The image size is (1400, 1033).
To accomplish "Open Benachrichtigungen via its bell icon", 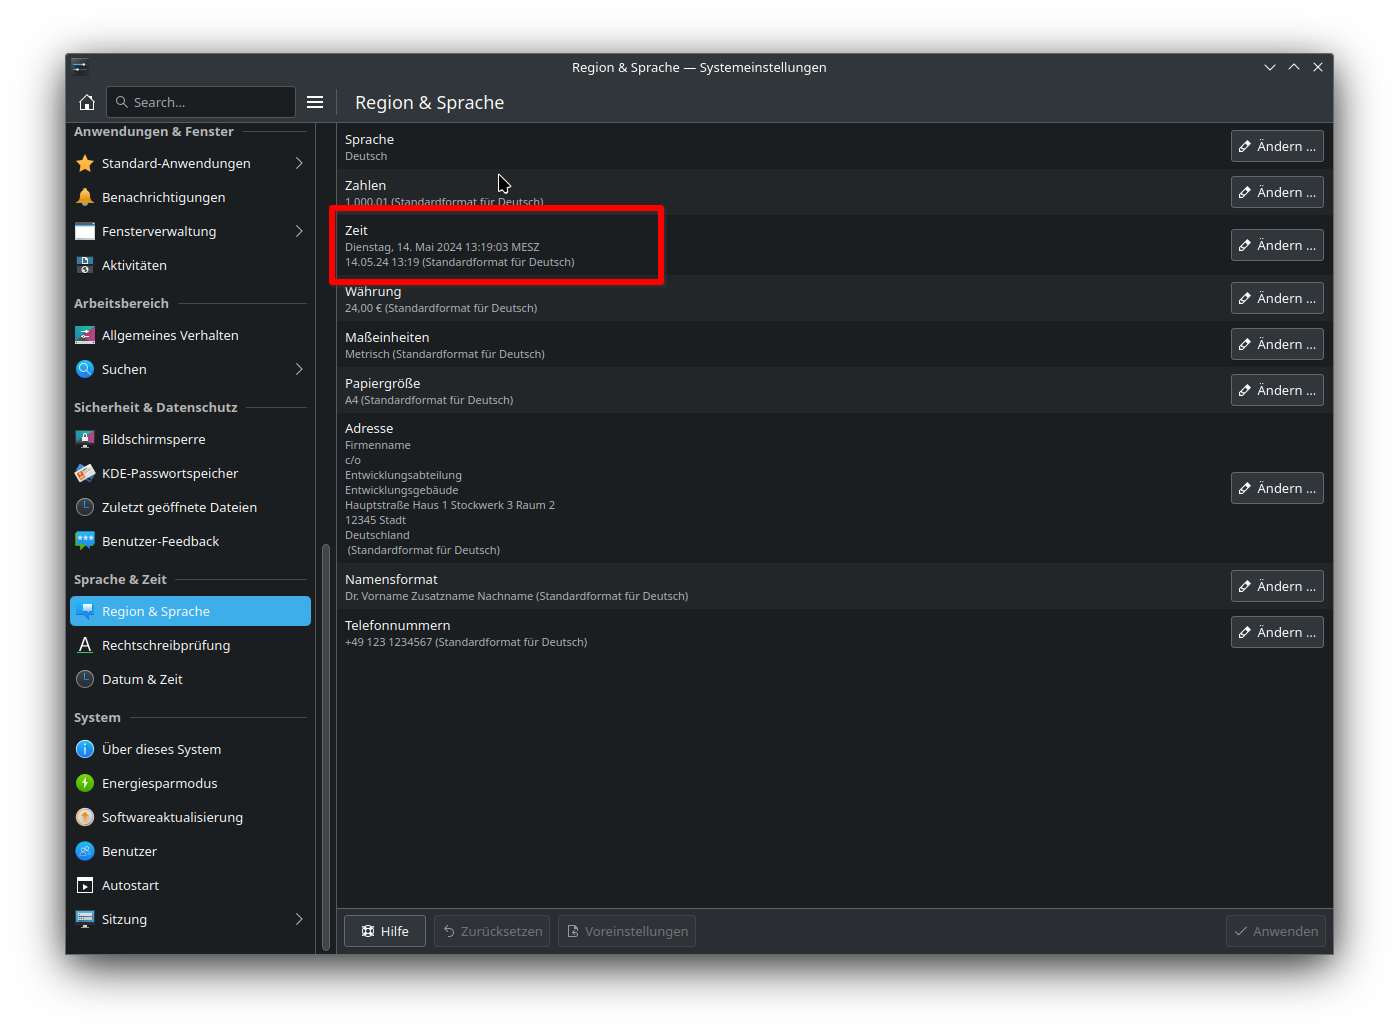I will tap(85, 197).
